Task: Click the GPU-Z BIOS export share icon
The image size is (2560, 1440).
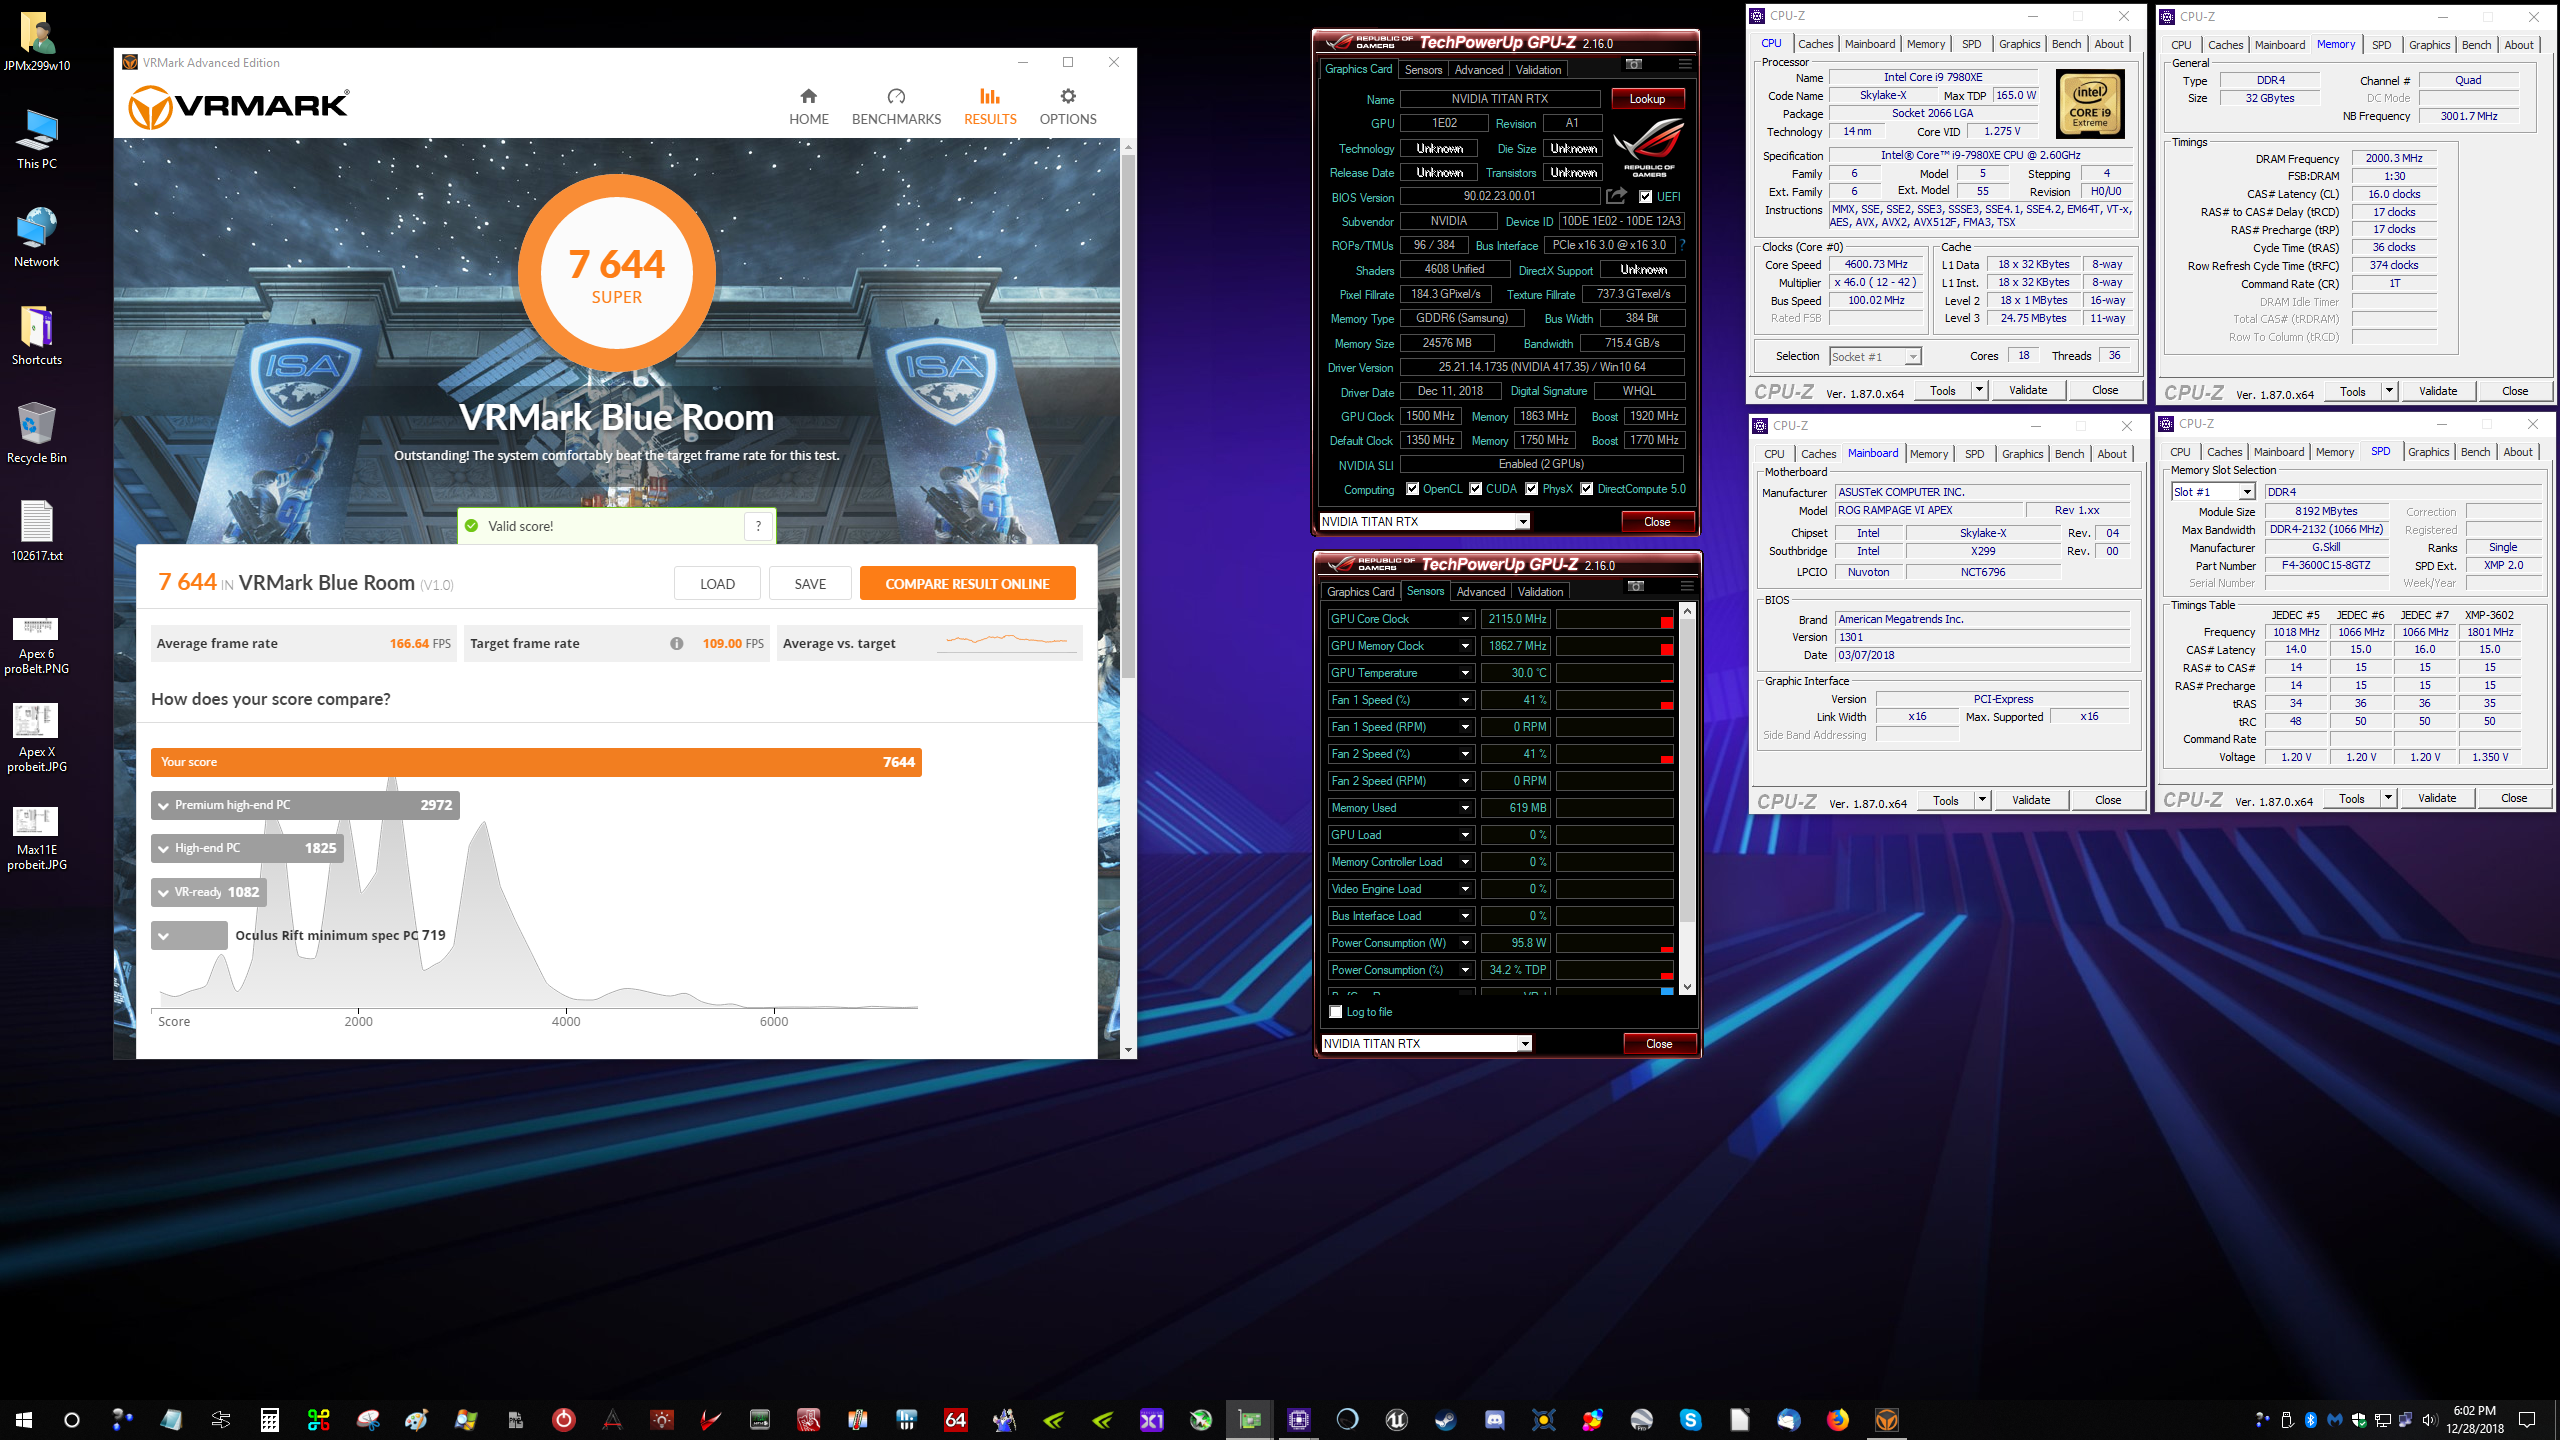Action: pyautogui.click(x=1616, y=196)
